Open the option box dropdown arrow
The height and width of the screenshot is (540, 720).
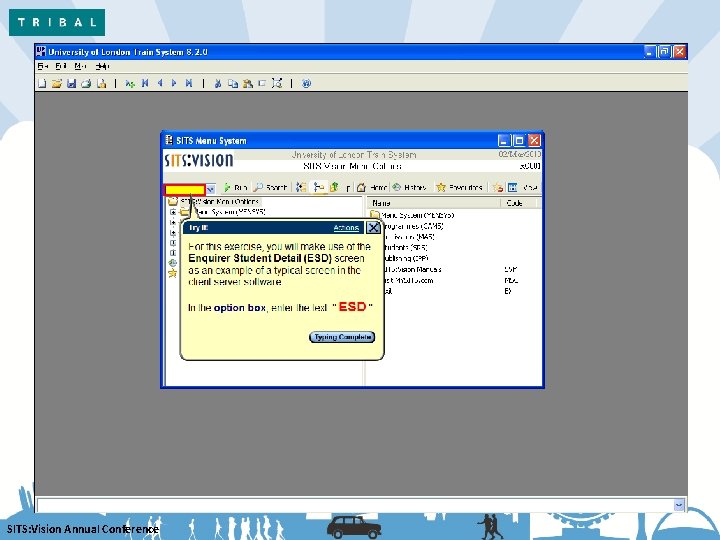point(210,189)
